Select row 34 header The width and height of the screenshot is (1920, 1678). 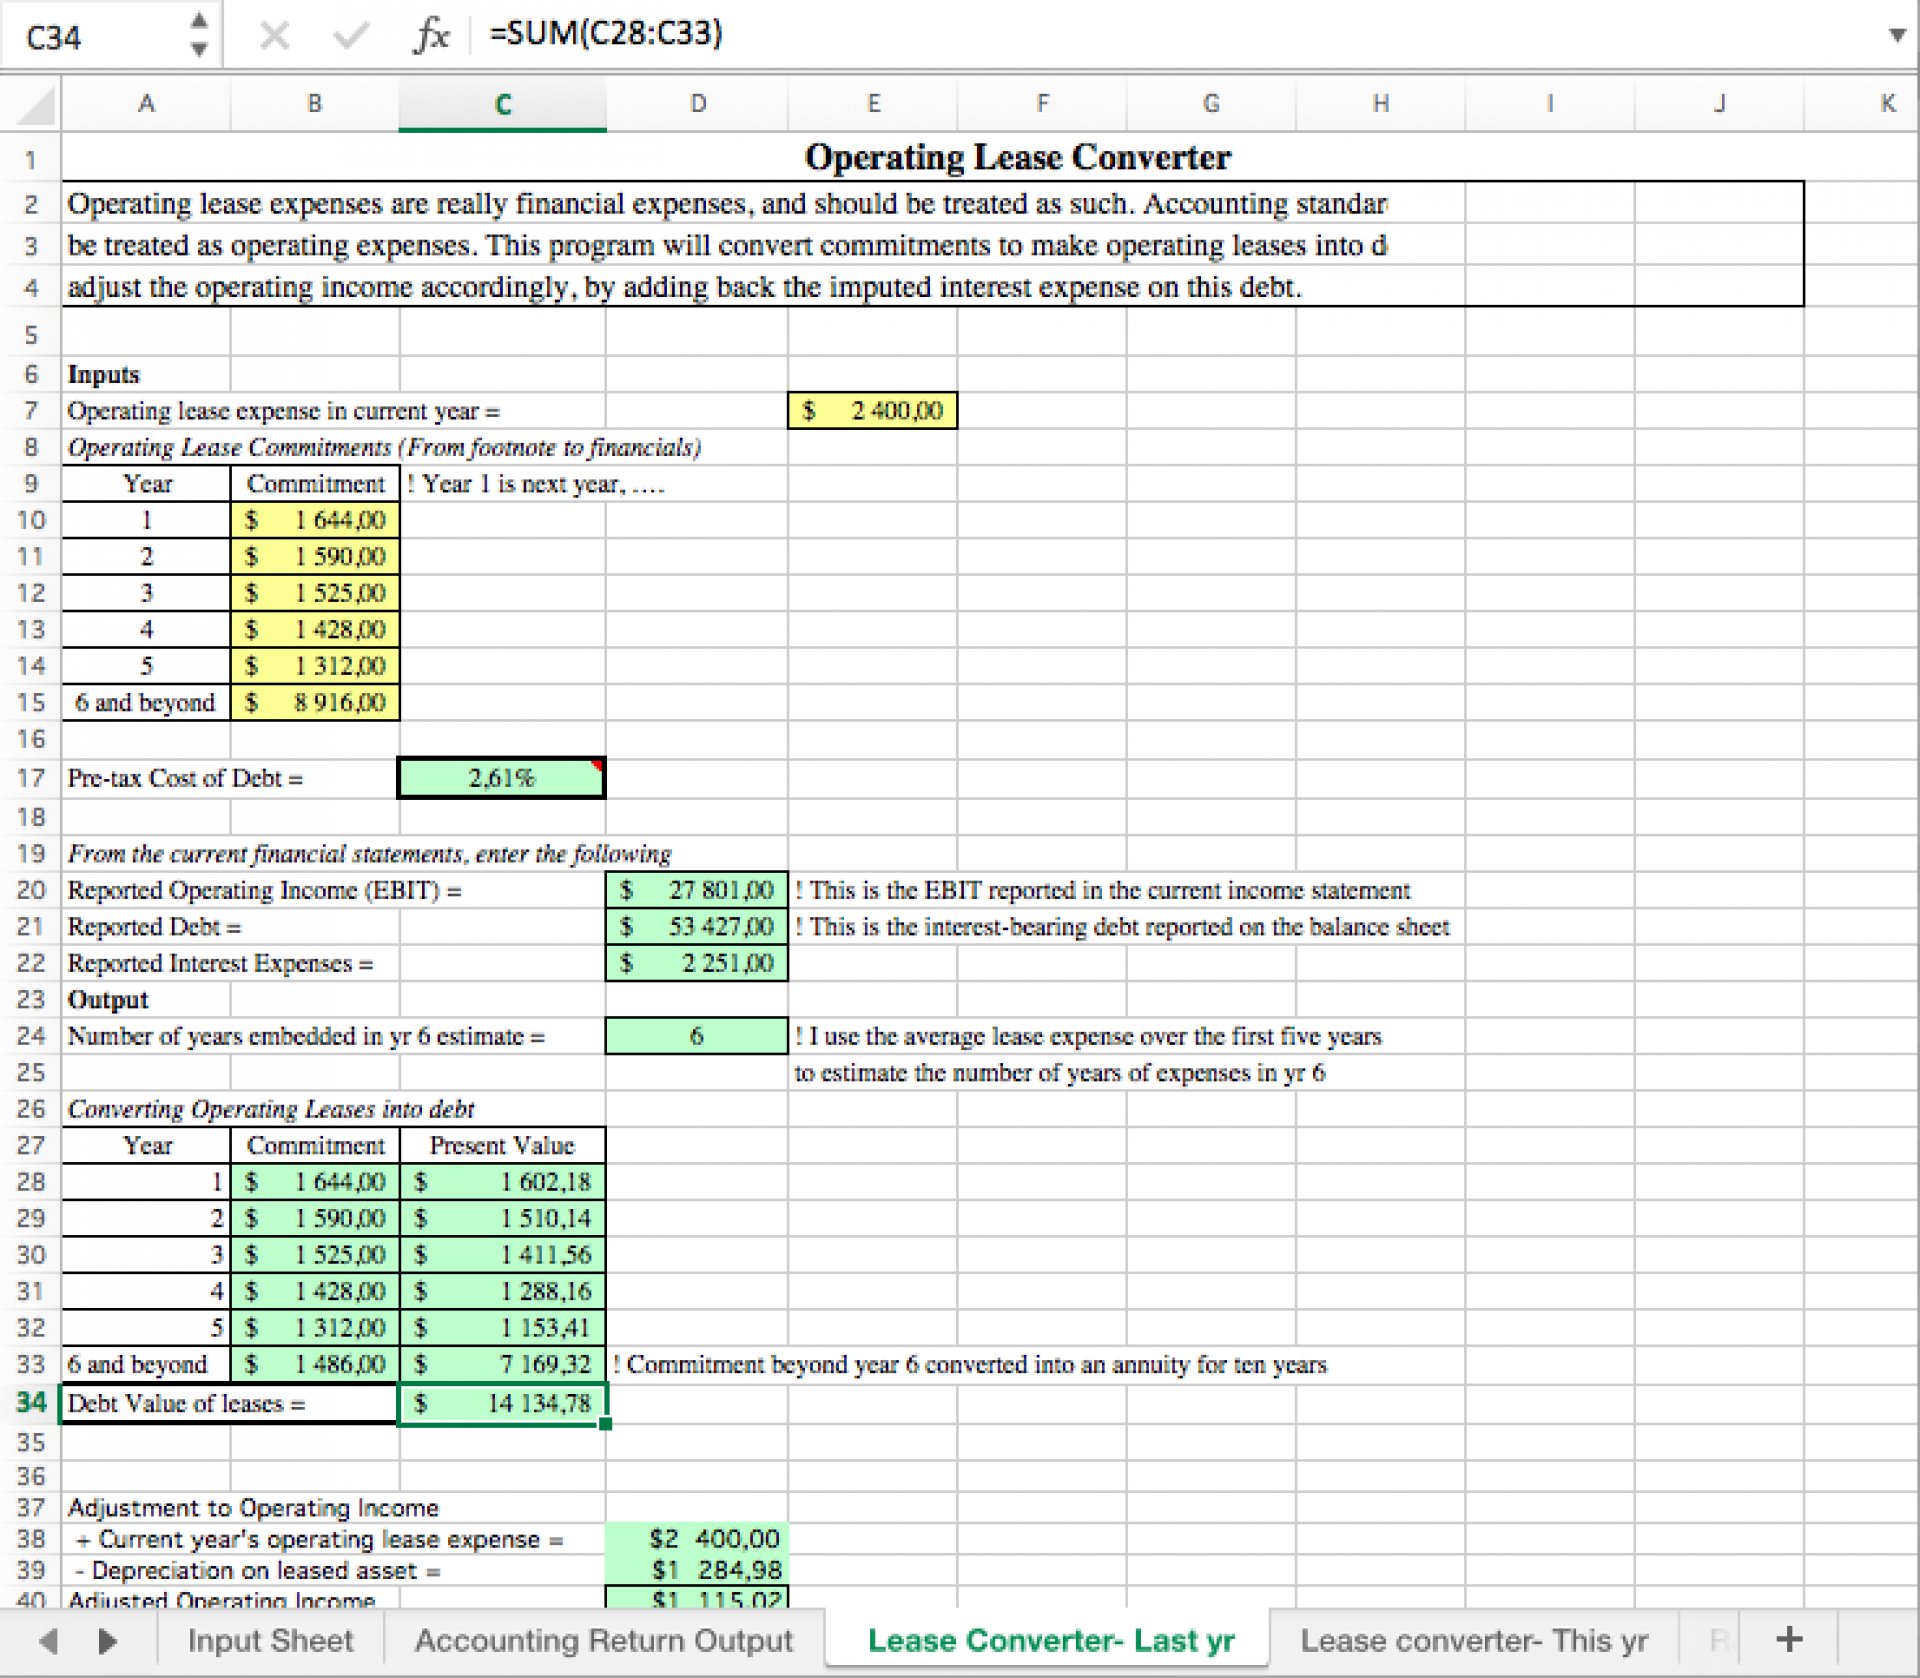point(31,1403)
